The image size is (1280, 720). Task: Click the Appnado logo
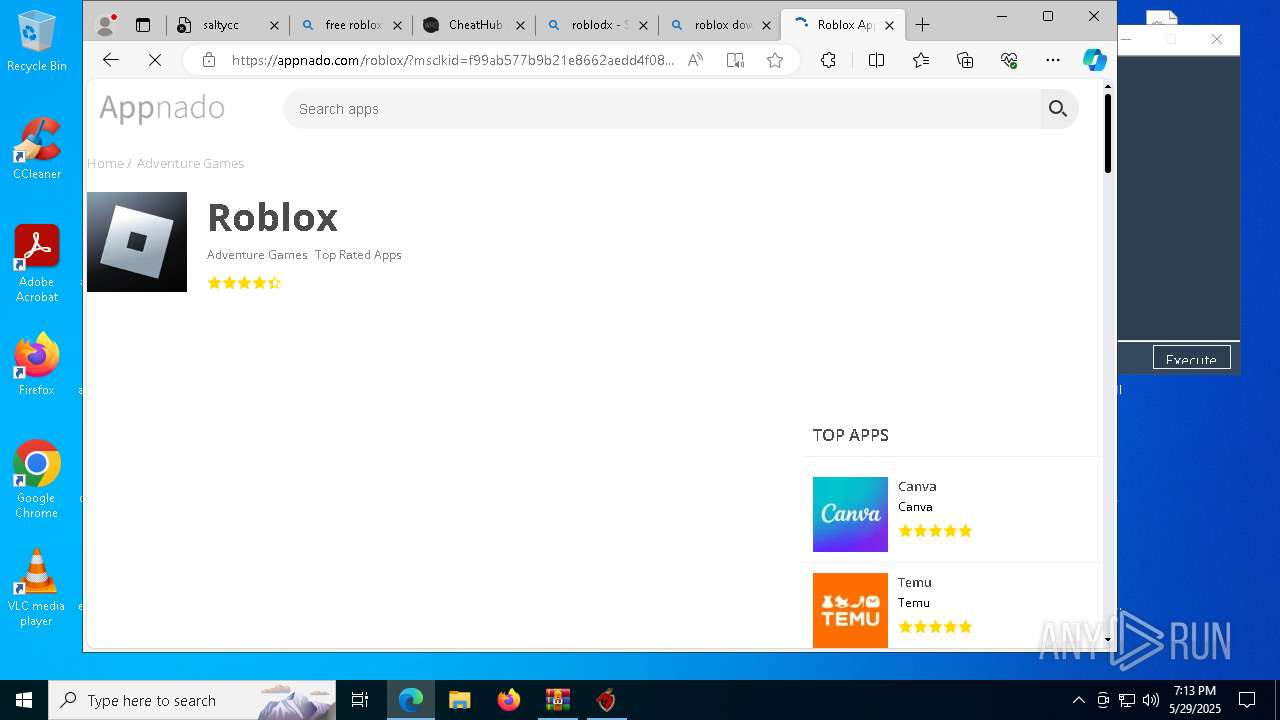pyautogui.click(x=161, y=108)
